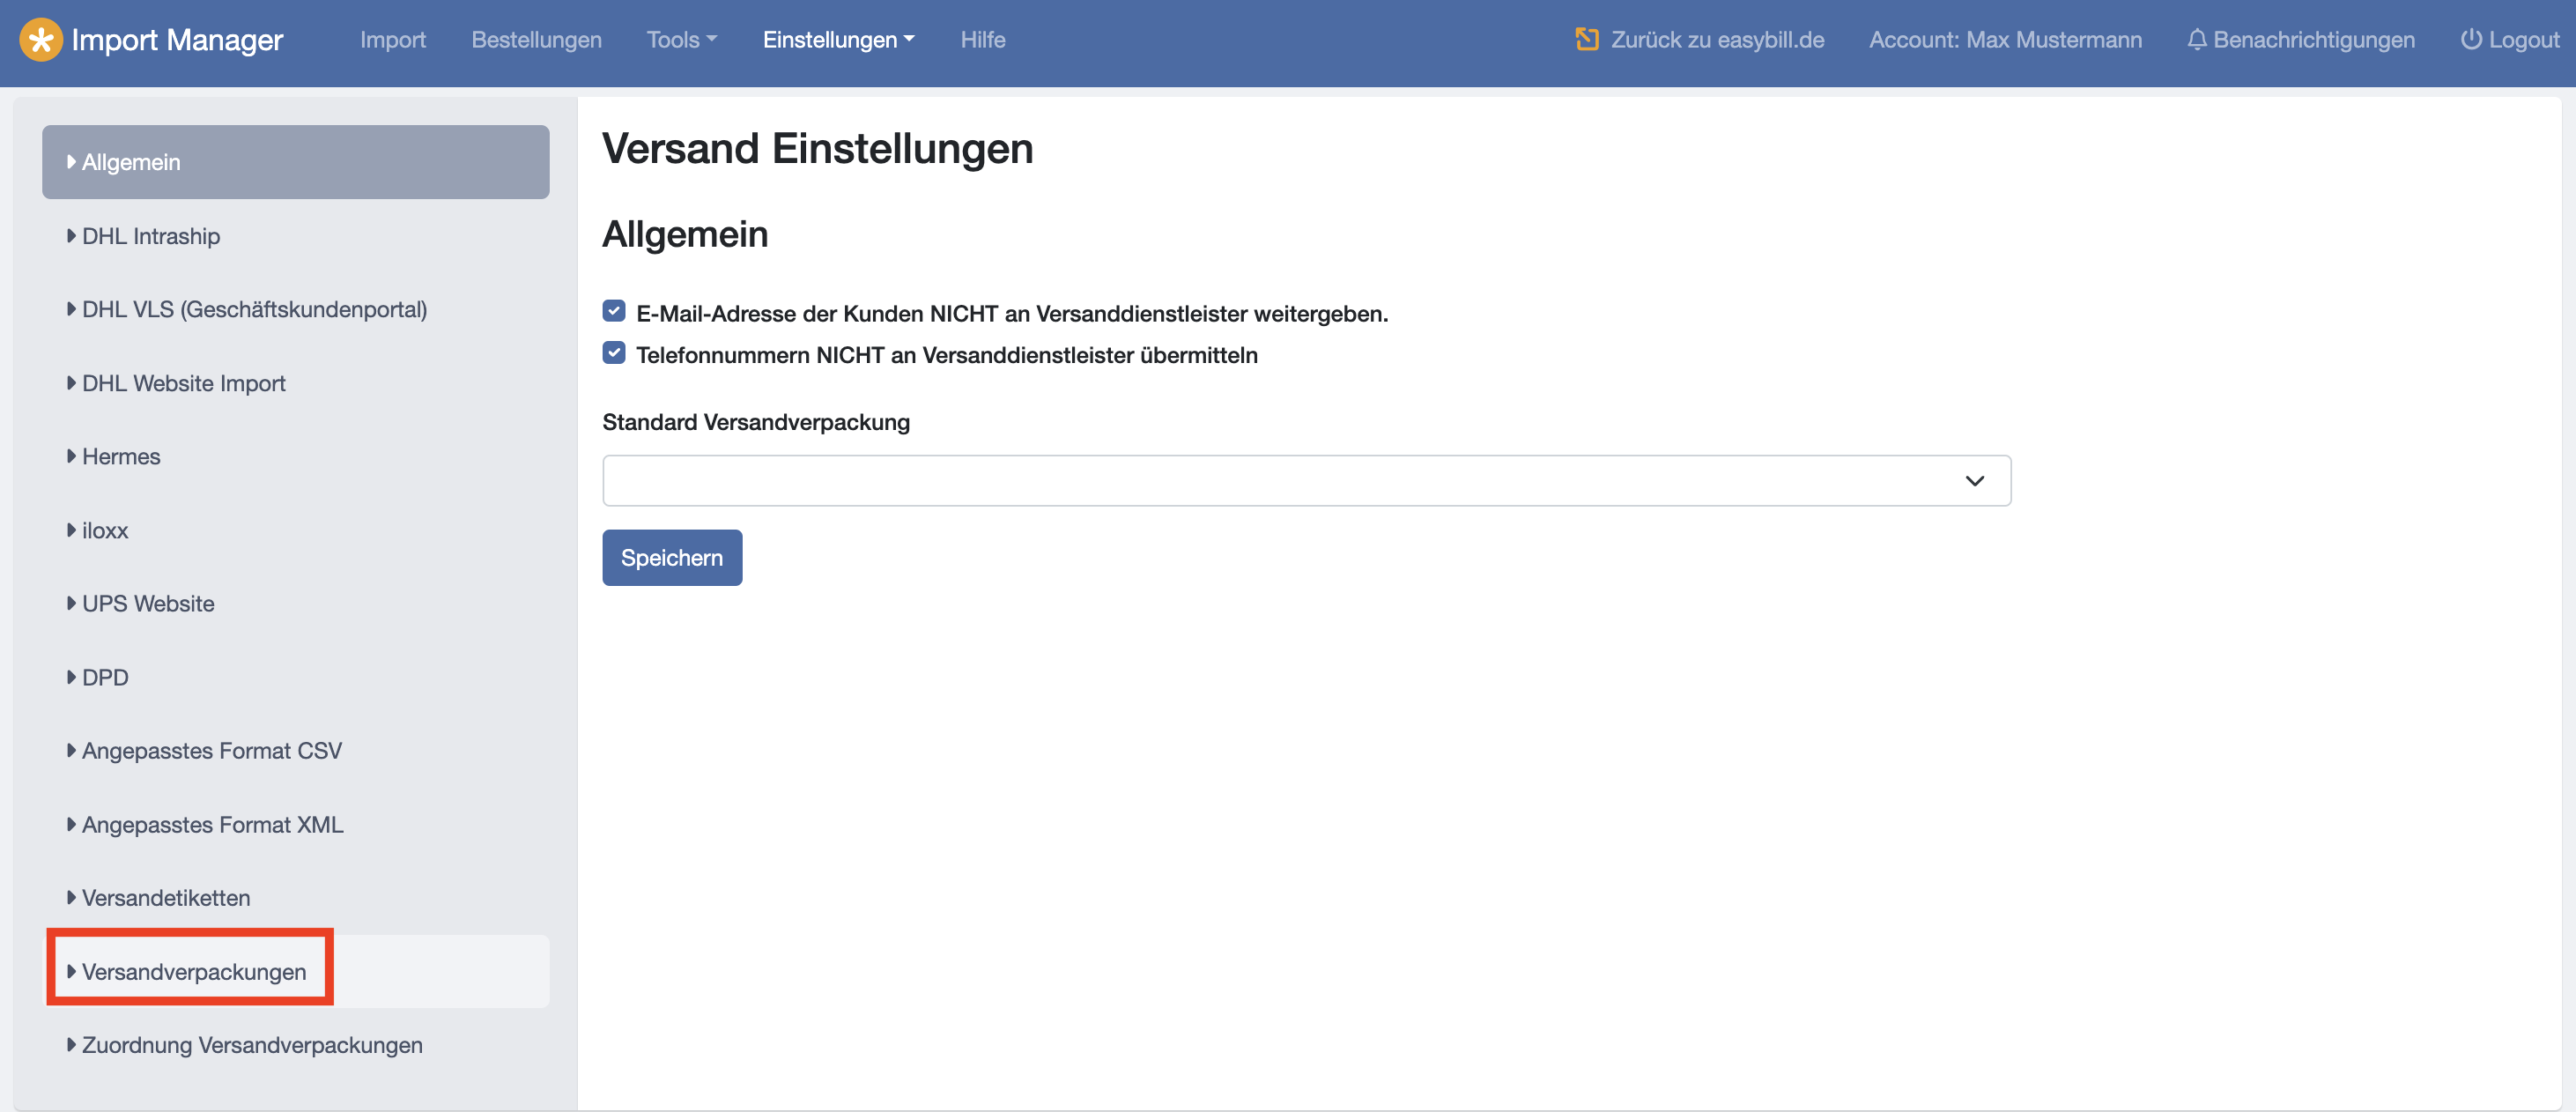The width and height of the screenshot is (2576, 1112).
Task: Open Angepasstes Format CSV settings
Action: [296, 750]
